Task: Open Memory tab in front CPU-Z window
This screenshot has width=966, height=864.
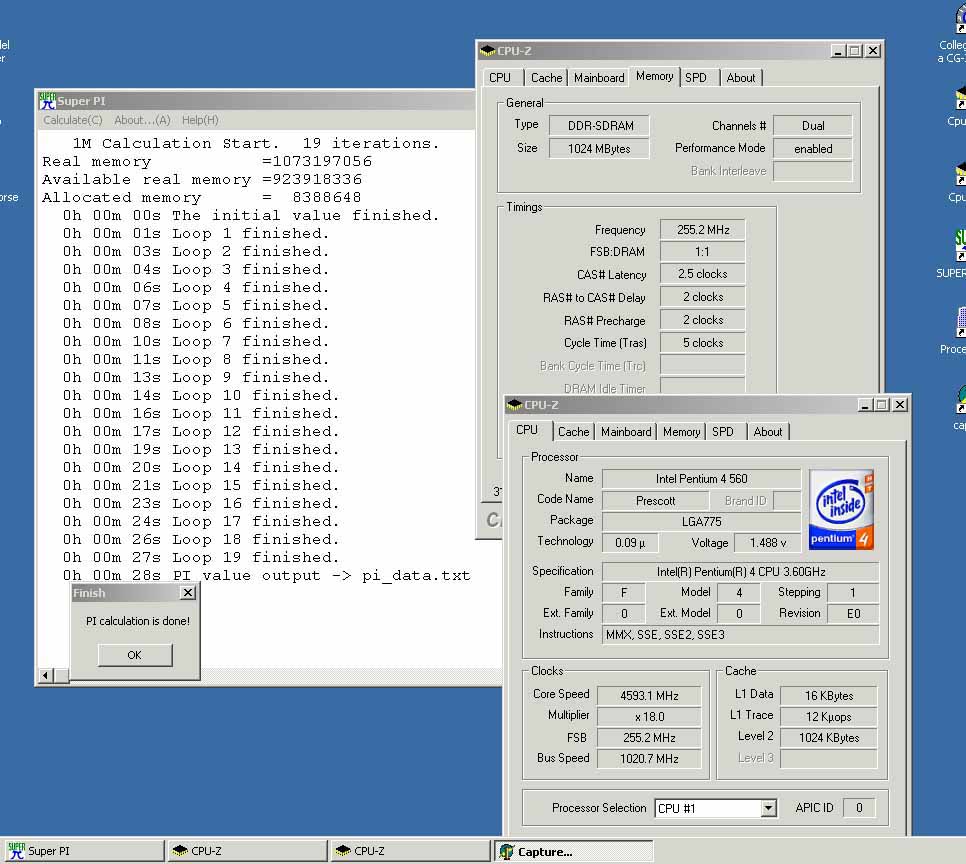Action: pyautogui.click(x=681, y=432)
